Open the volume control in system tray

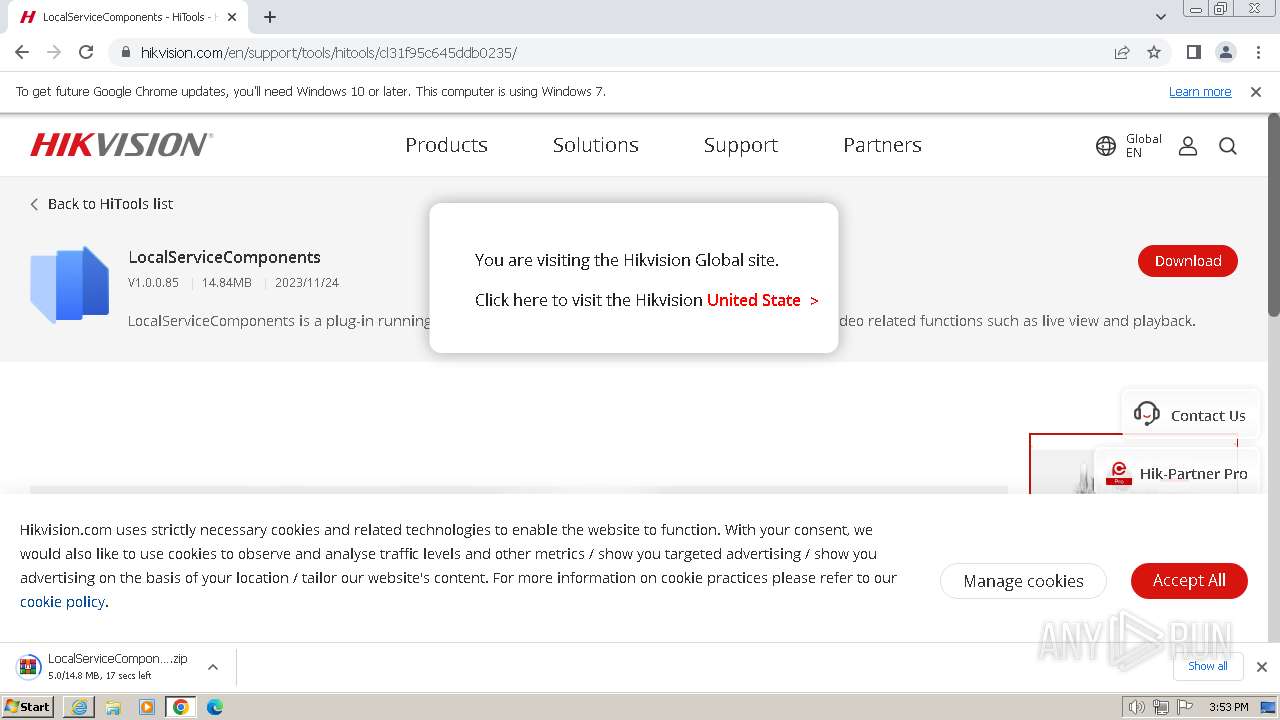click(x=1136, y=707)
